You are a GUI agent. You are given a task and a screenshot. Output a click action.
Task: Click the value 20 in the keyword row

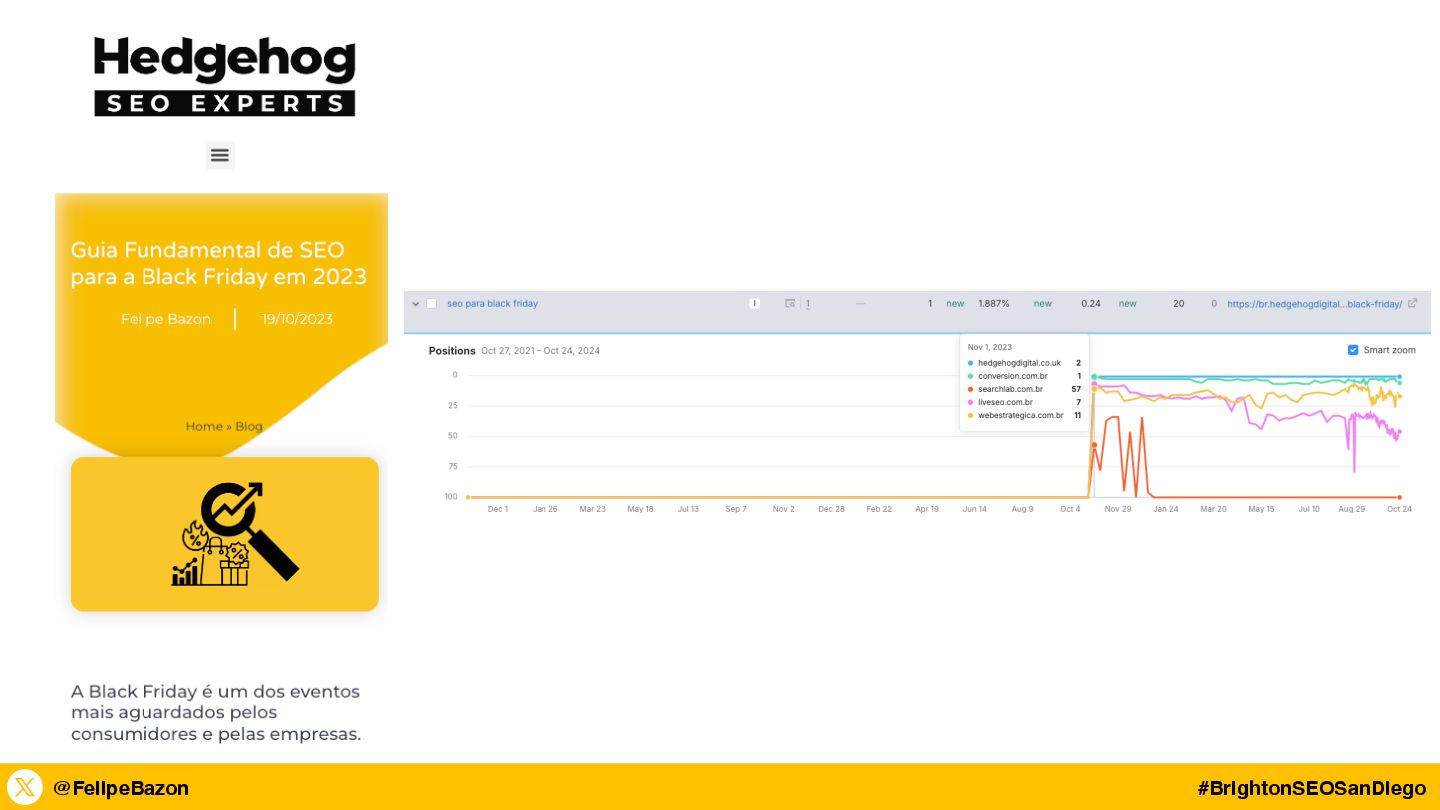coord(1179,303)
